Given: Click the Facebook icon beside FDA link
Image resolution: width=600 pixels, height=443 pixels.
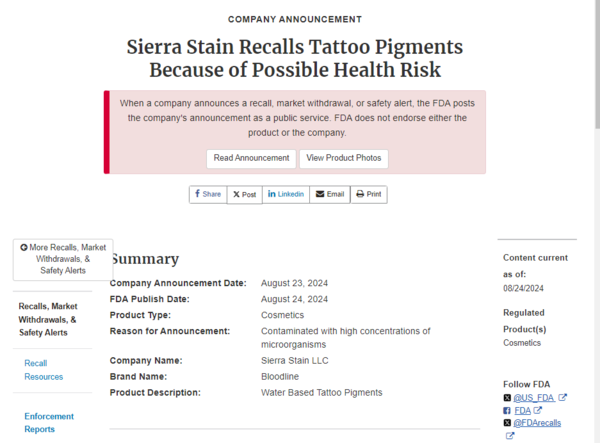Looking at the screenshot, I should (x=508, y=411).
